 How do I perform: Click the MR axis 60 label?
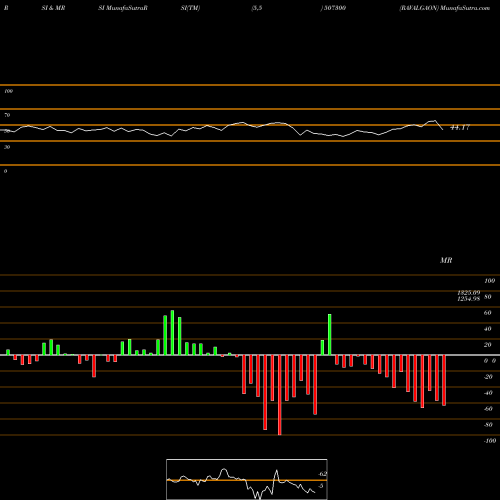click(487, 313)
